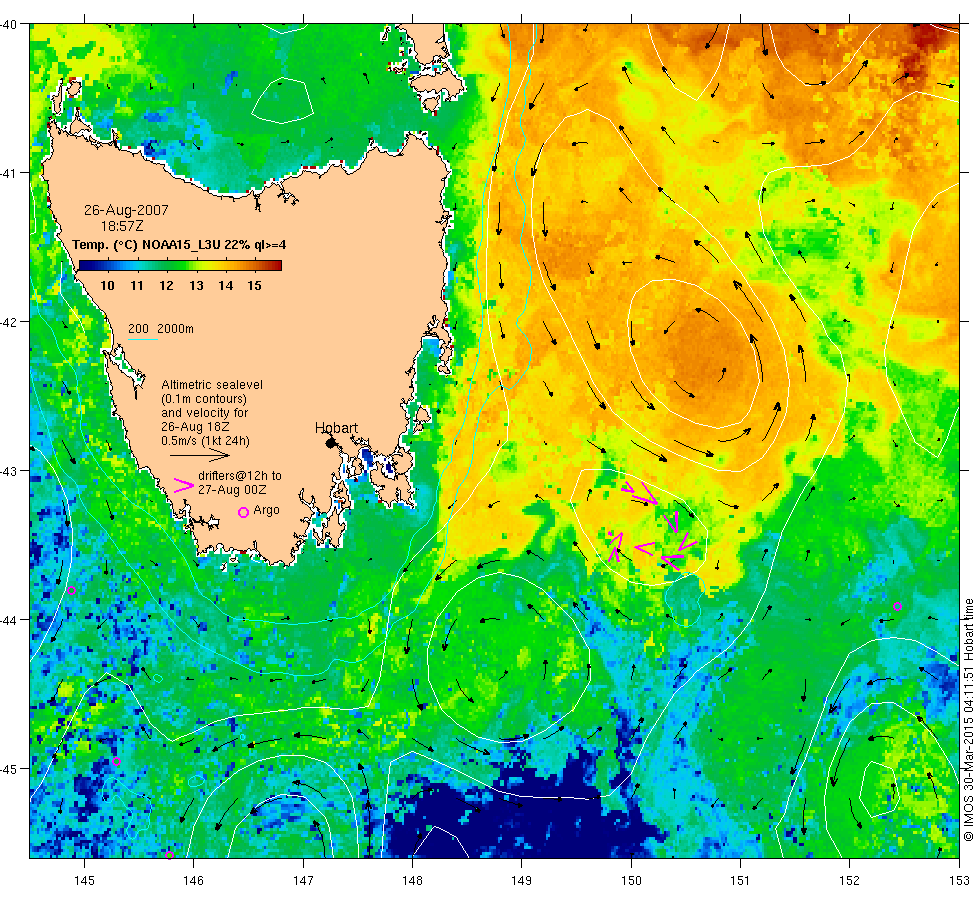Click the -41 latitude axis label
The height and width of the screenshot is (900, 980).
[x=9, y=173]
